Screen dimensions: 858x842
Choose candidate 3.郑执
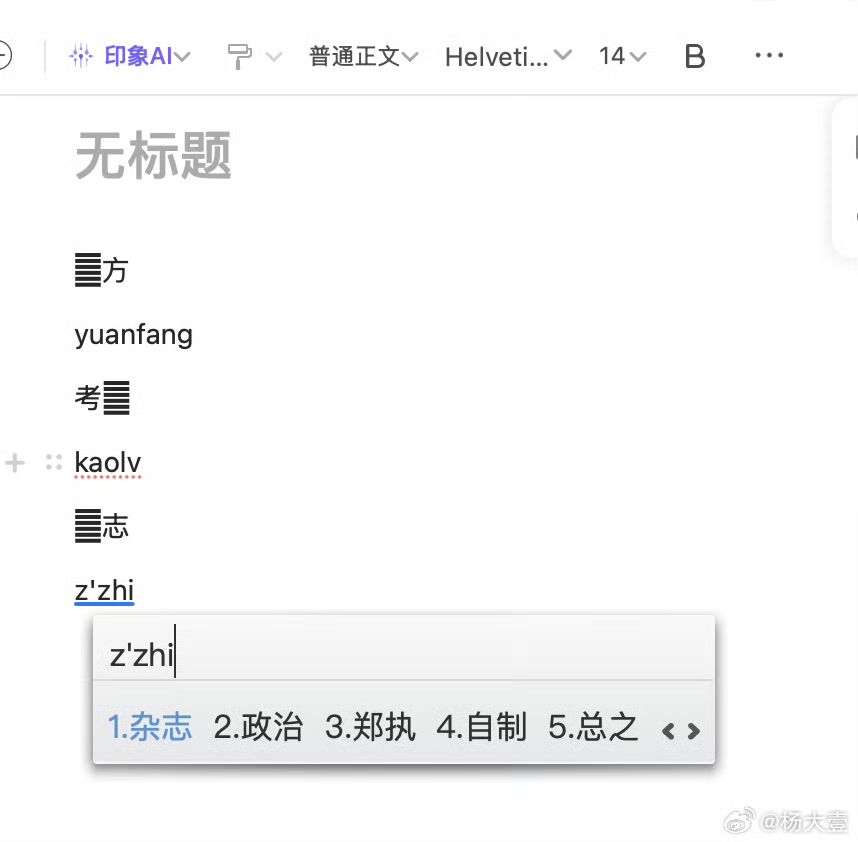click(370, 727)
